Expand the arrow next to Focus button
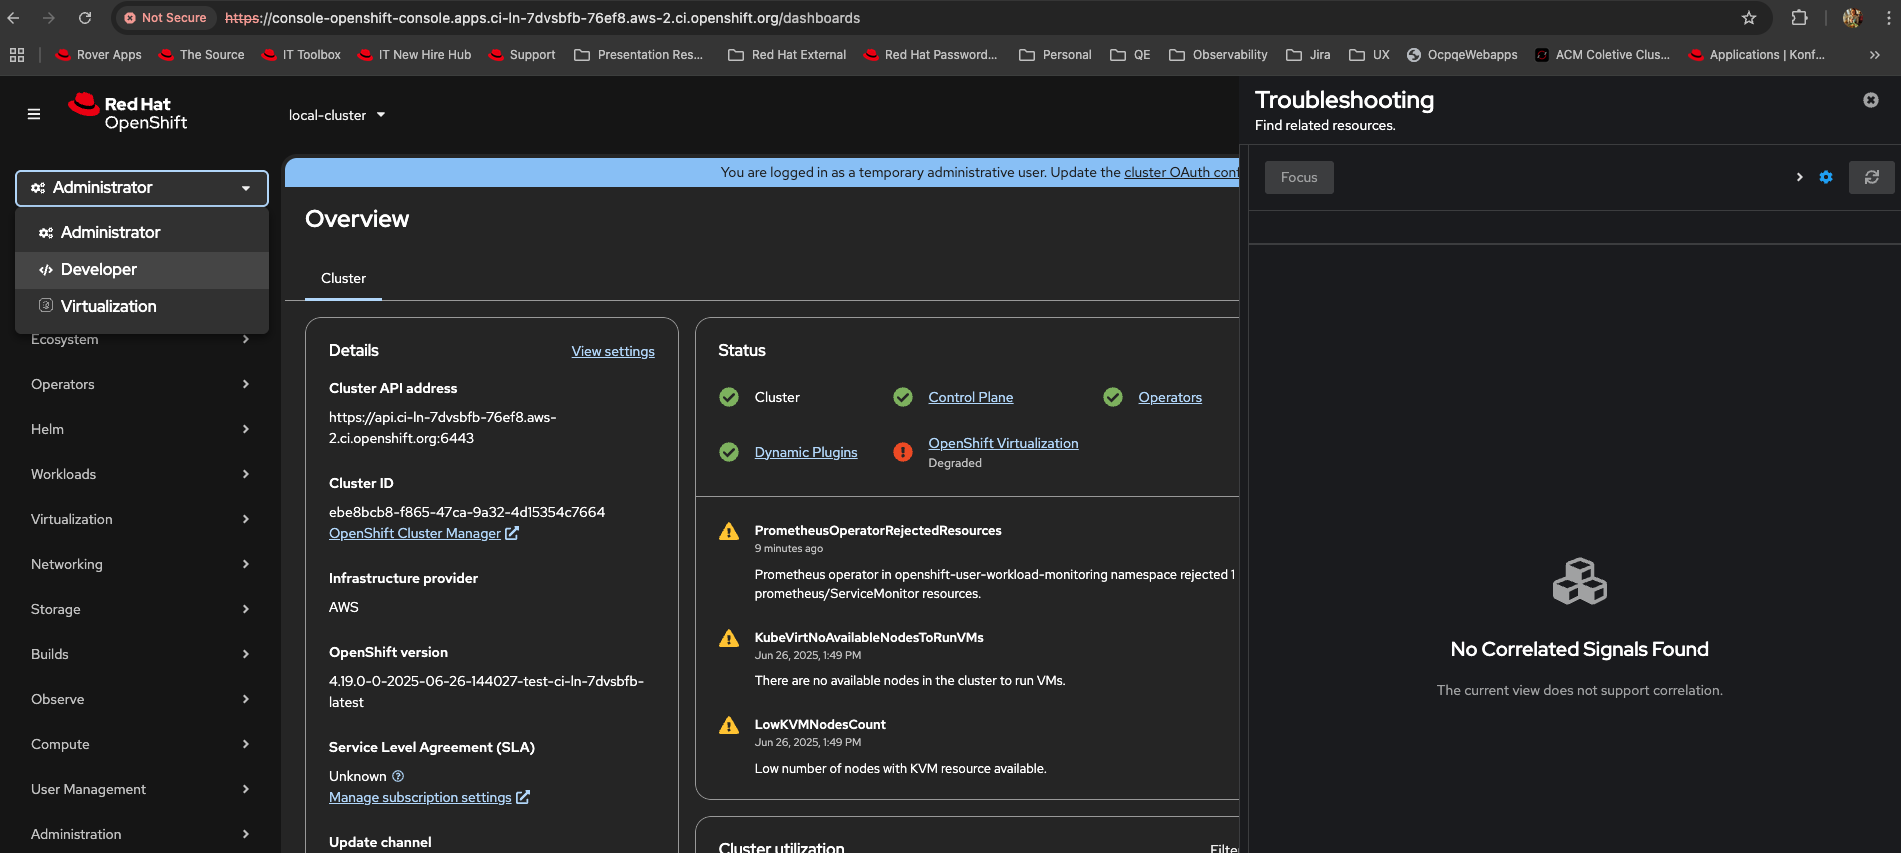Viewport: 1901px width, 853px height. [1799, 177]
